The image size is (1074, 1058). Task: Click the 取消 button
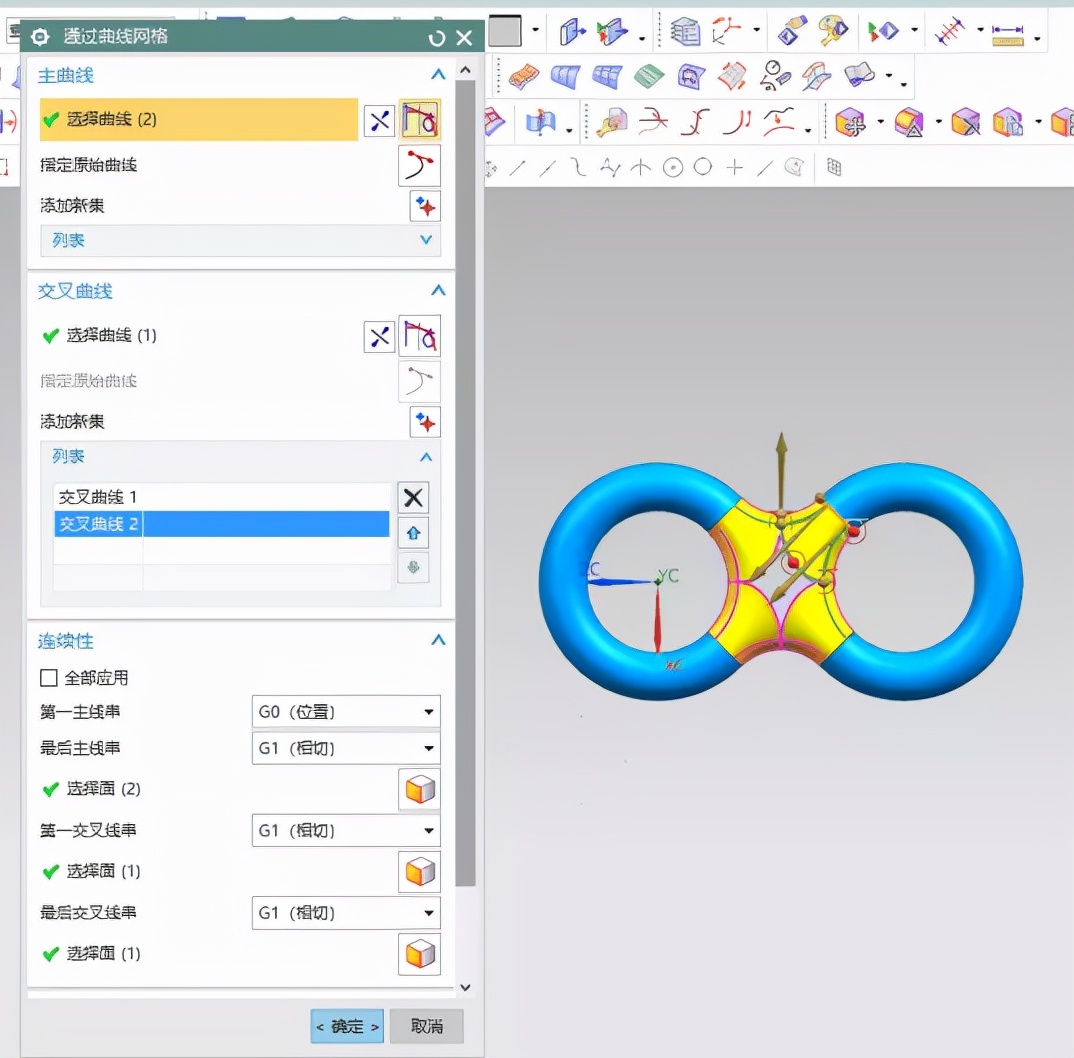click(x=426, y=1026)
